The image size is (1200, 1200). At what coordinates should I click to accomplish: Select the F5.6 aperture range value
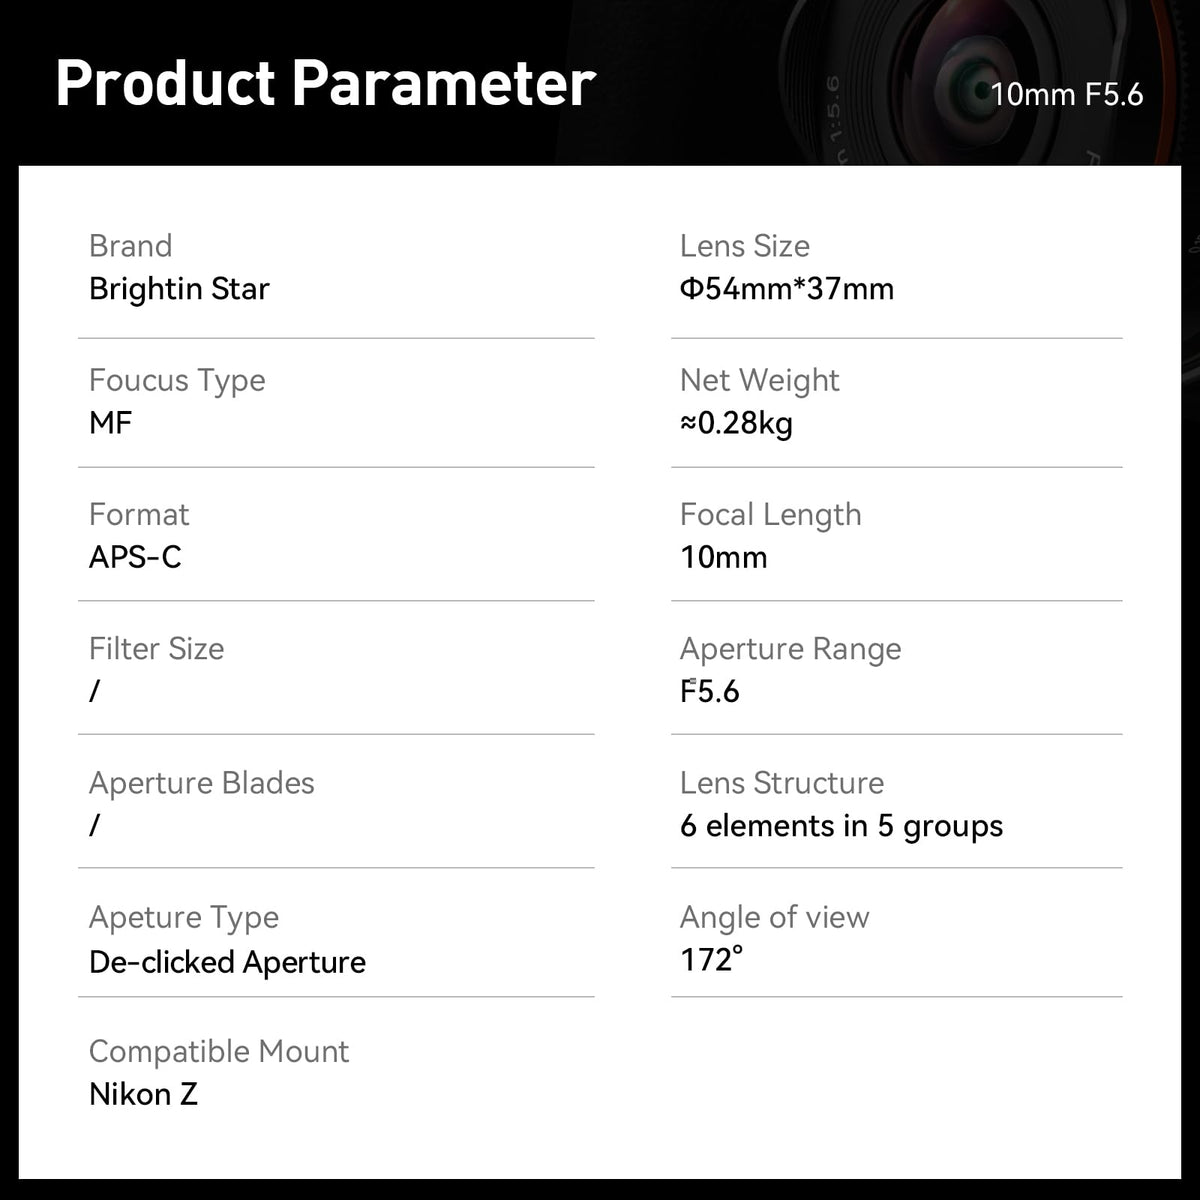[709, 691]
